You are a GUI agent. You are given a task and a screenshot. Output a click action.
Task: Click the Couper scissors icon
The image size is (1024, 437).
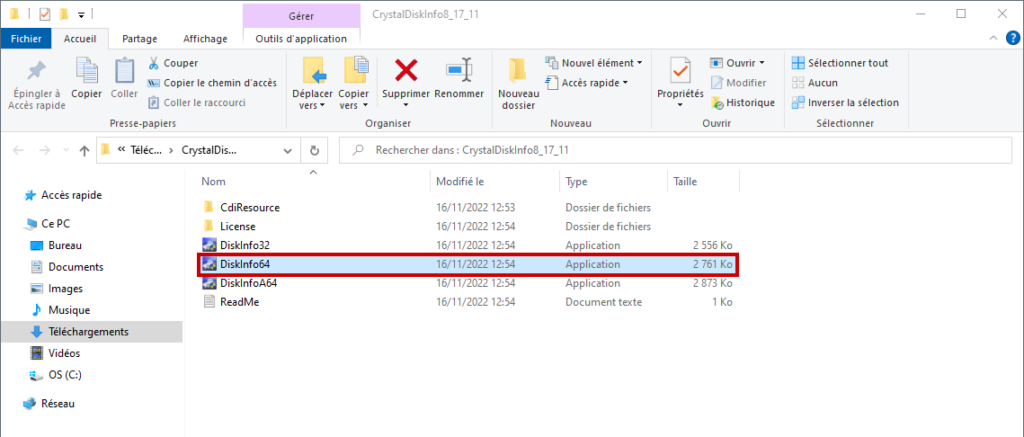[153, 63]
